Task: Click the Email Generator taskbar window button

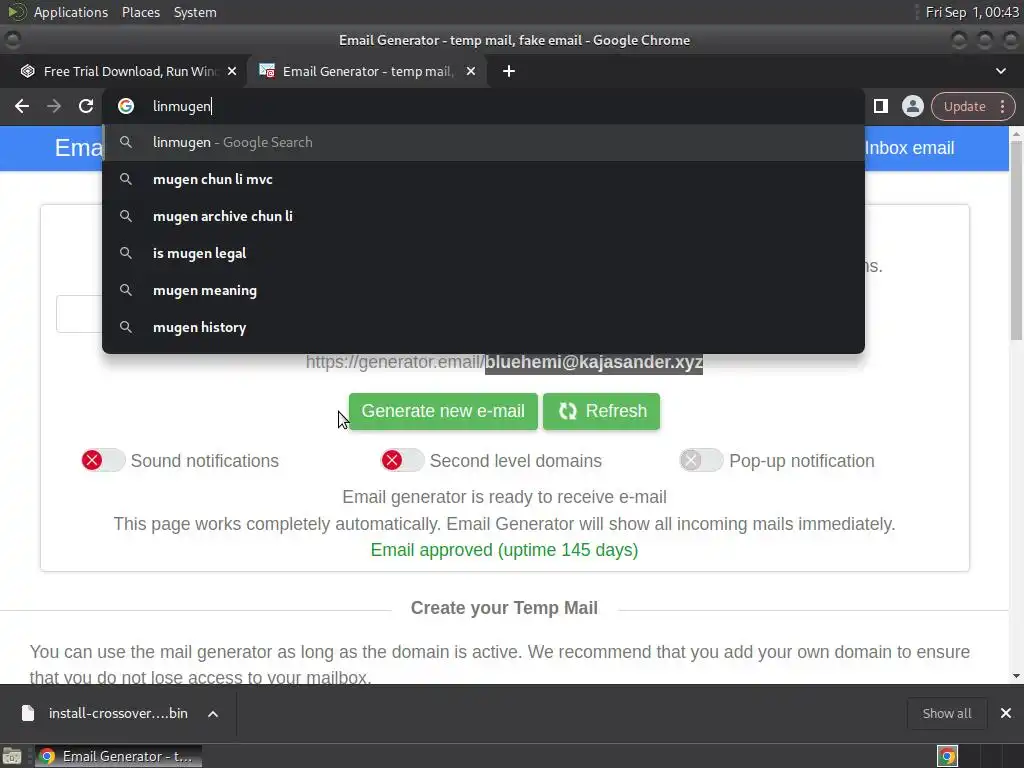Action: pyautogui.click(x=118, y=756)
